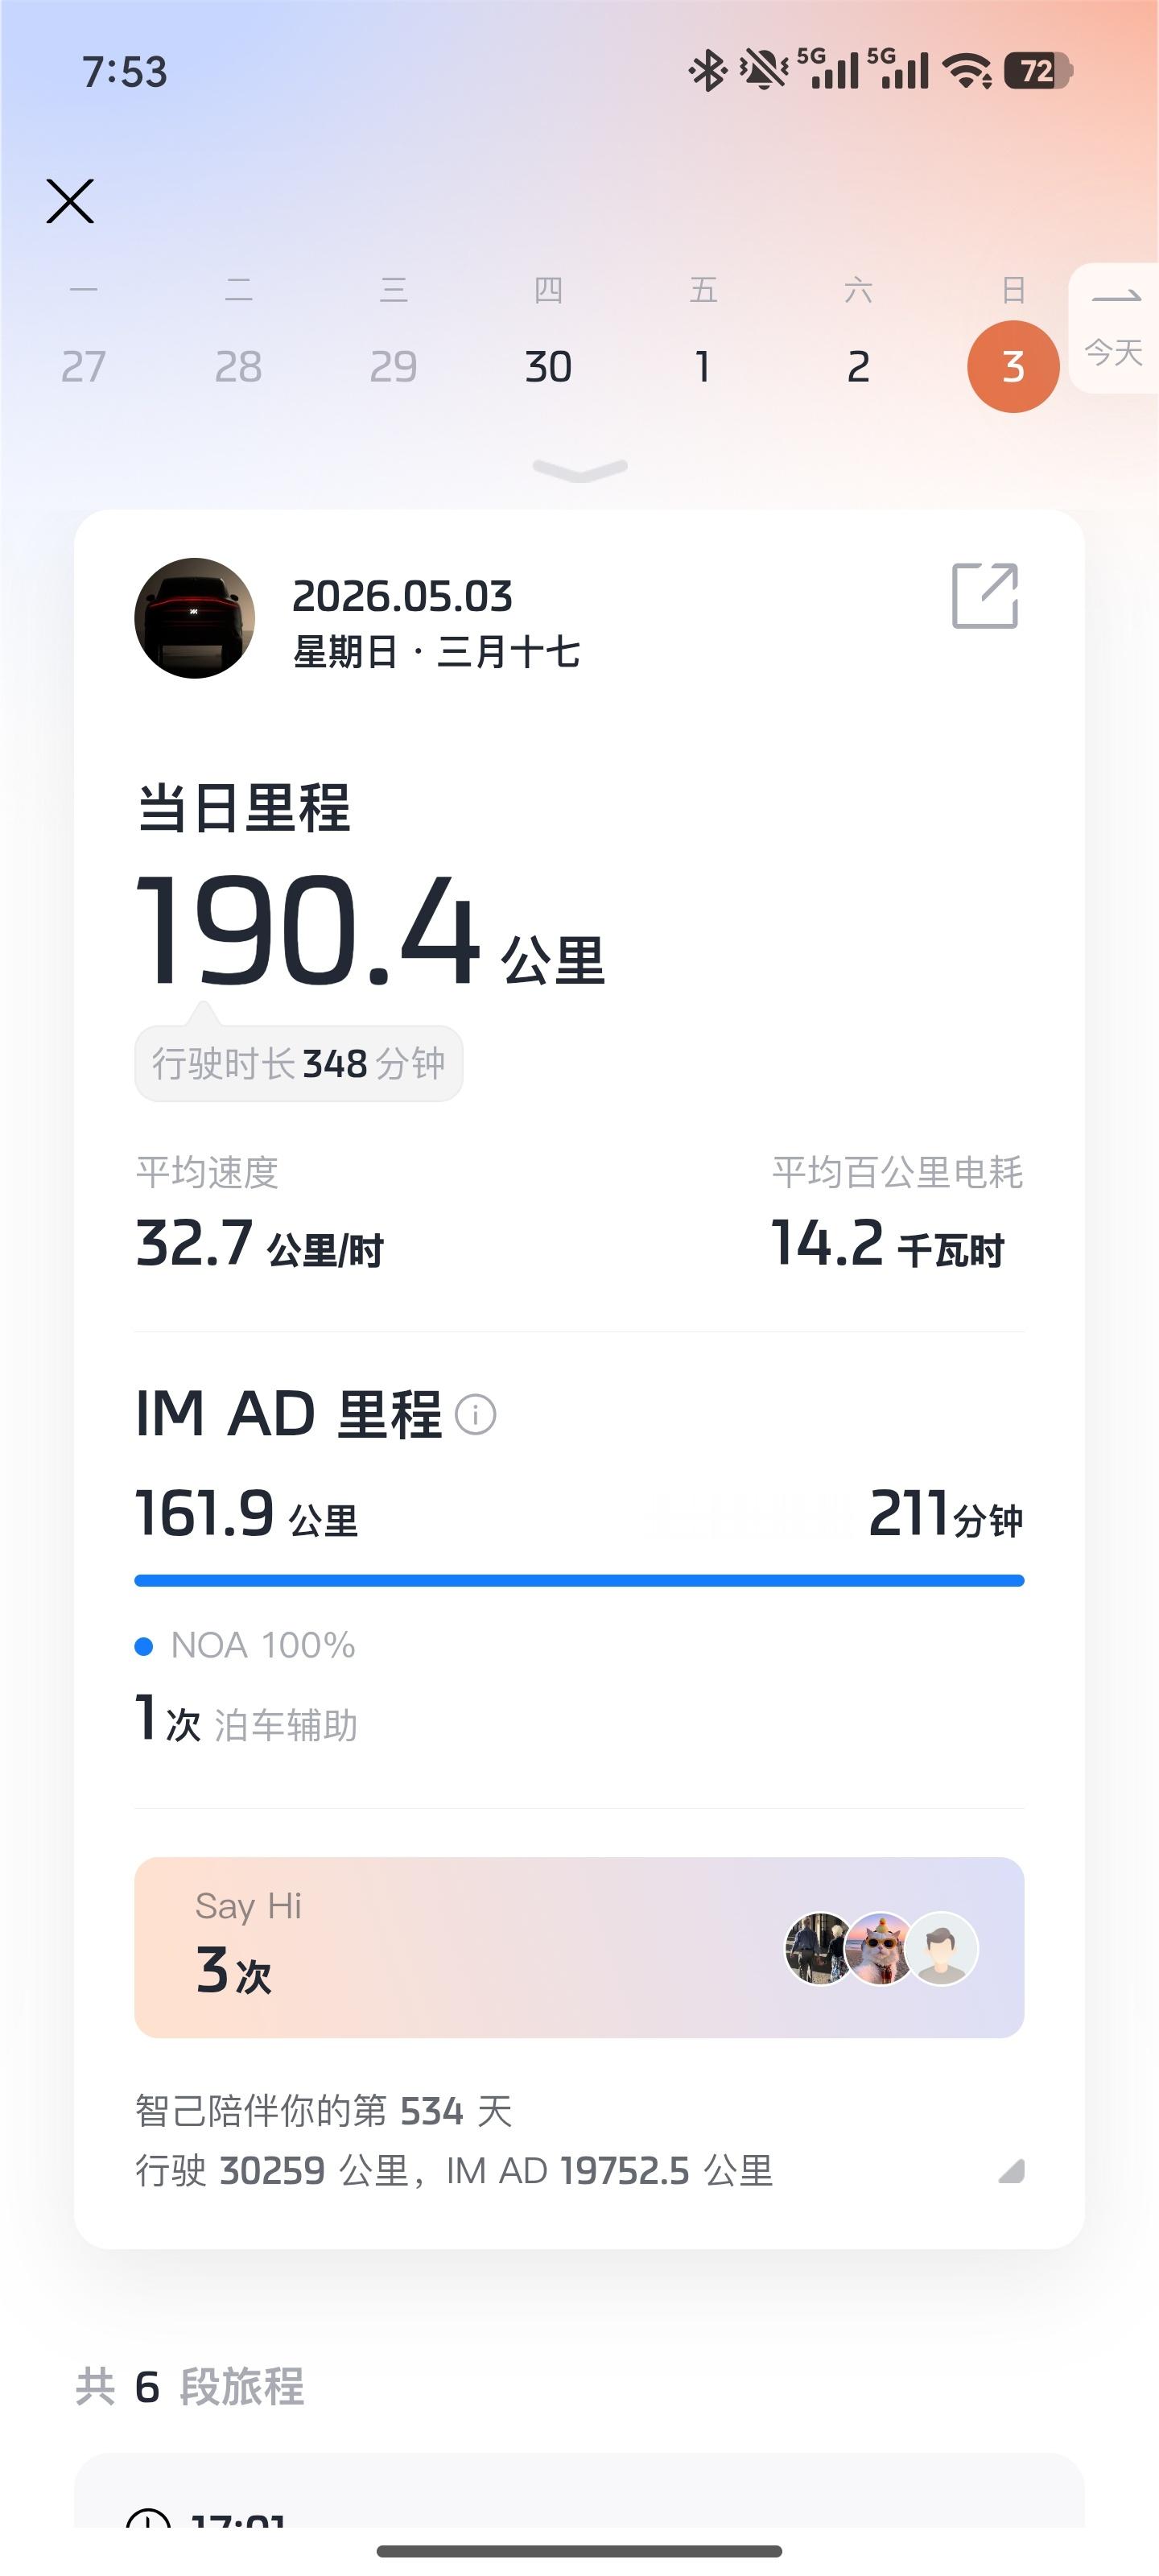Tap the 14.2 千瓦时 consumption value
1159x2576 pixels.
tap(887, 1243)
